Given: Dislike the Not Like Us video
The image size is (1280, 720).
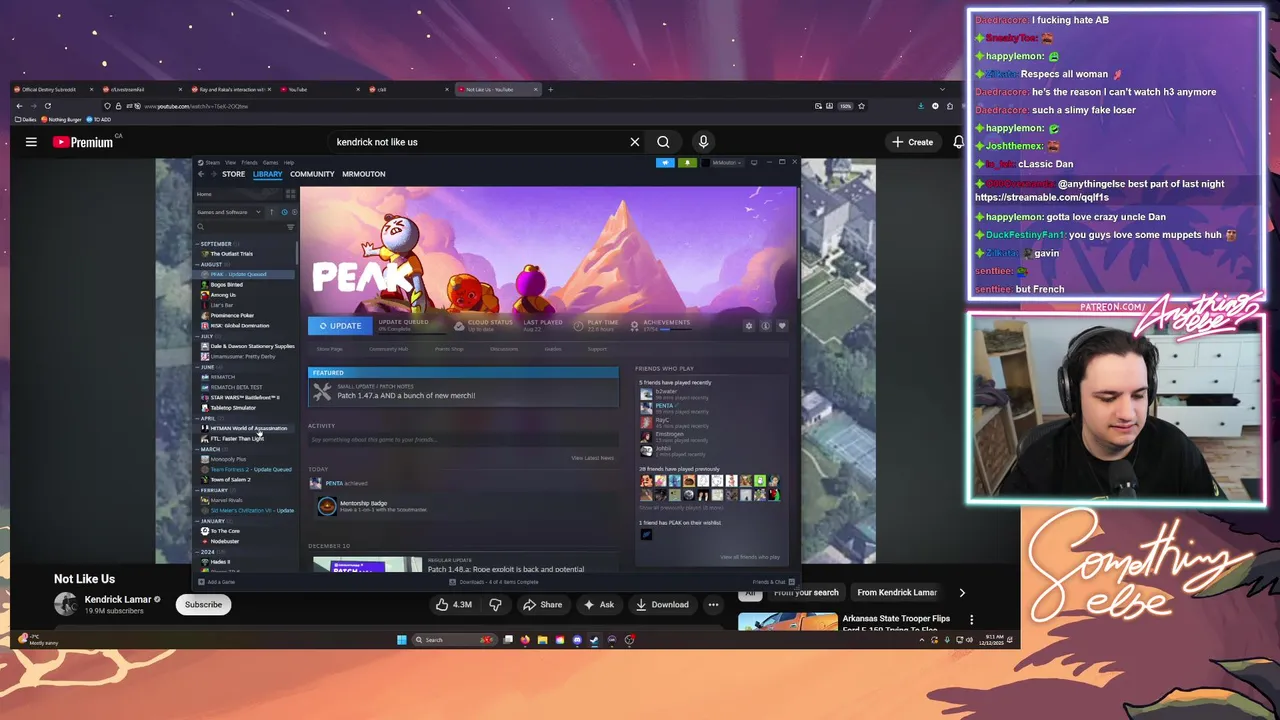Looking at the screenshot, I should point(495,604).
